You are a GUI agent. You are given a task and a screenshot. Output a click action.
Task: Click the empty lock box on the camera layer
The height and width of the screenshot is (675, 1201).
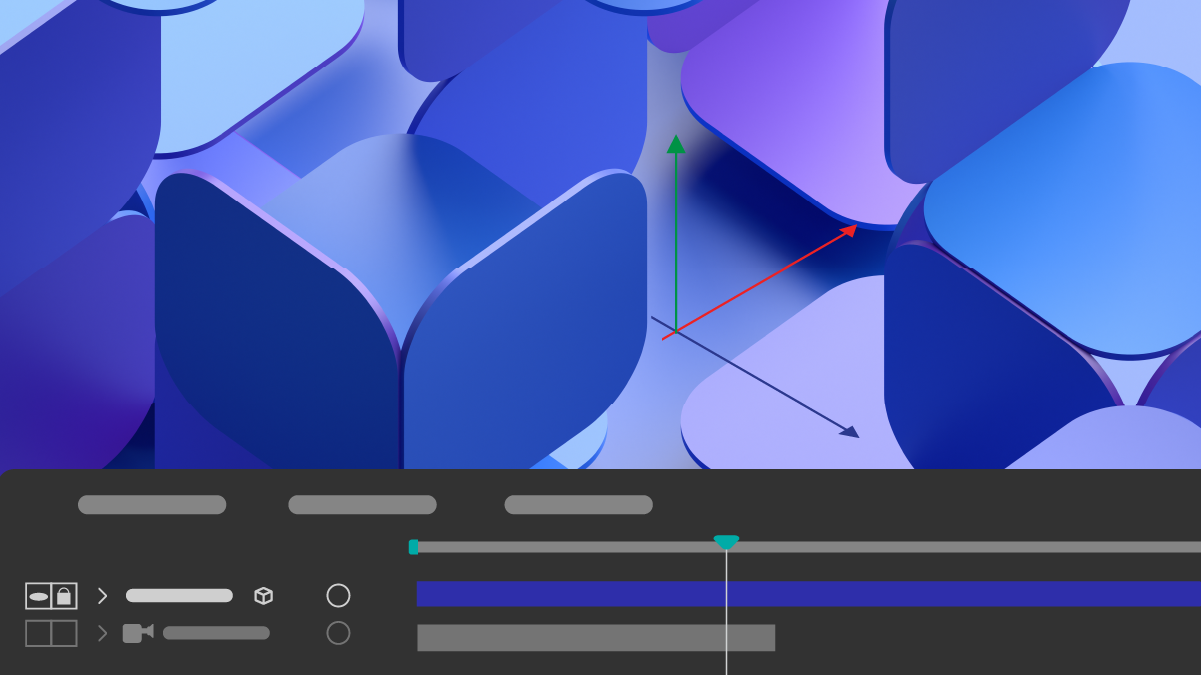pos(63,632)
